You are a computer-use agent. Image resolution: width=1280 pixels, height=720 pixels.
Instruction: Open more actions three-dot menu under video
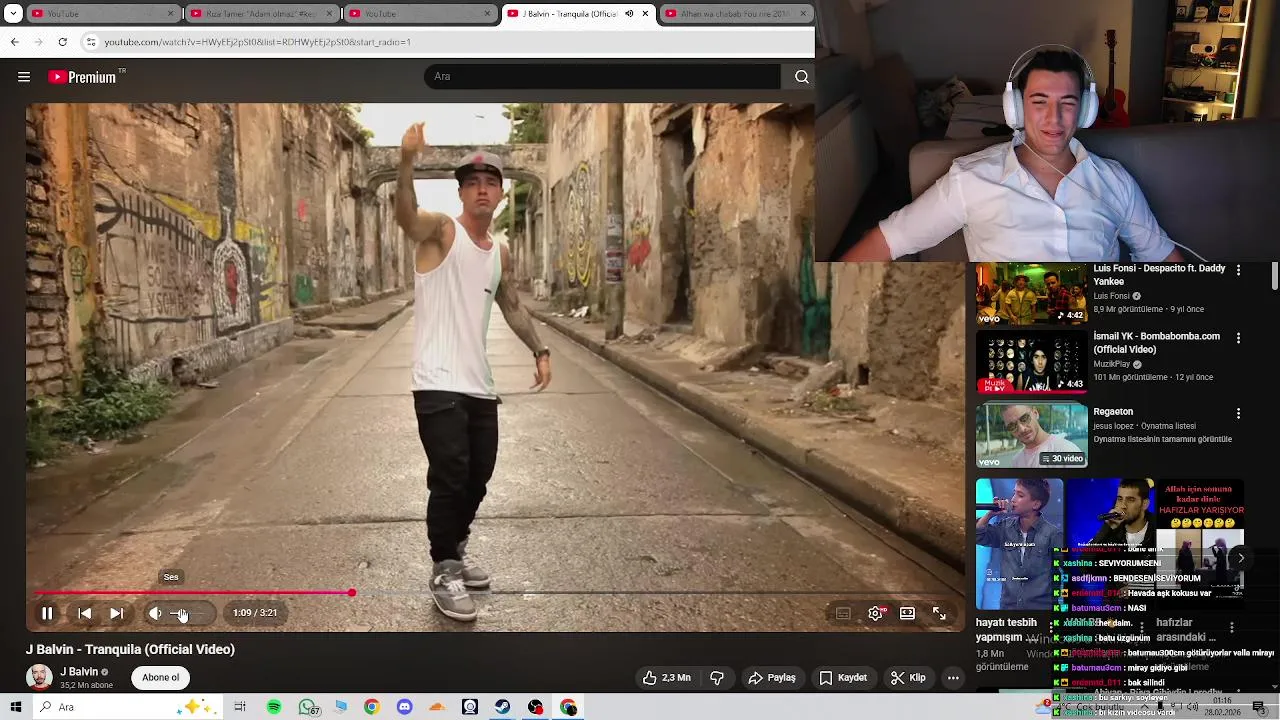click(x=953, y=678)
